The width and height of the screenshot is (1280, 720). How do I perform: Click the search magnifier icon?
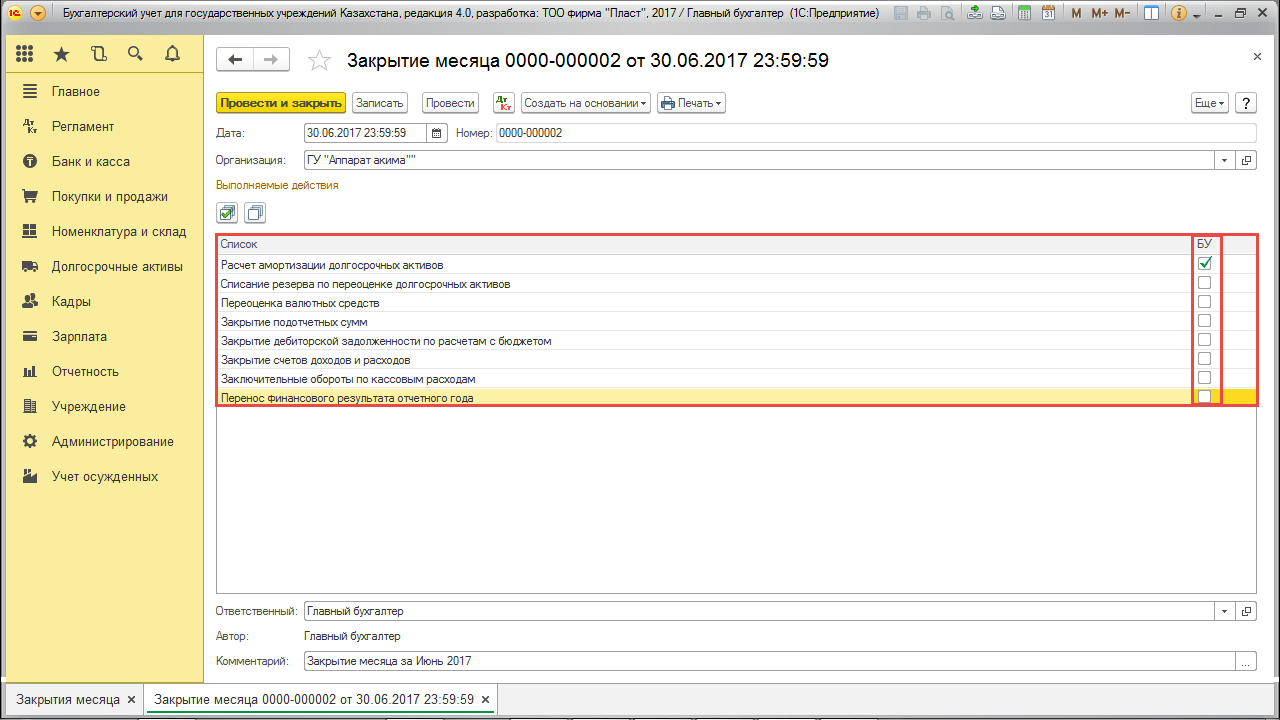pos(135,54)
